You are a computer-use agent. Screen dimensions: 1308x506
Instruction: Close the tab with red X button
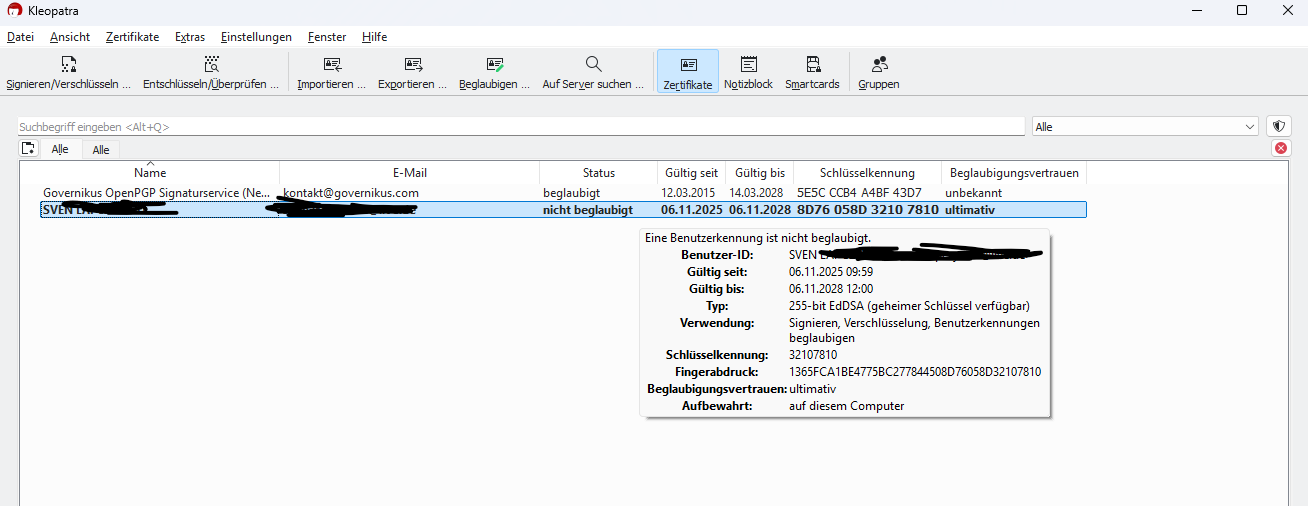[1280, 148]
